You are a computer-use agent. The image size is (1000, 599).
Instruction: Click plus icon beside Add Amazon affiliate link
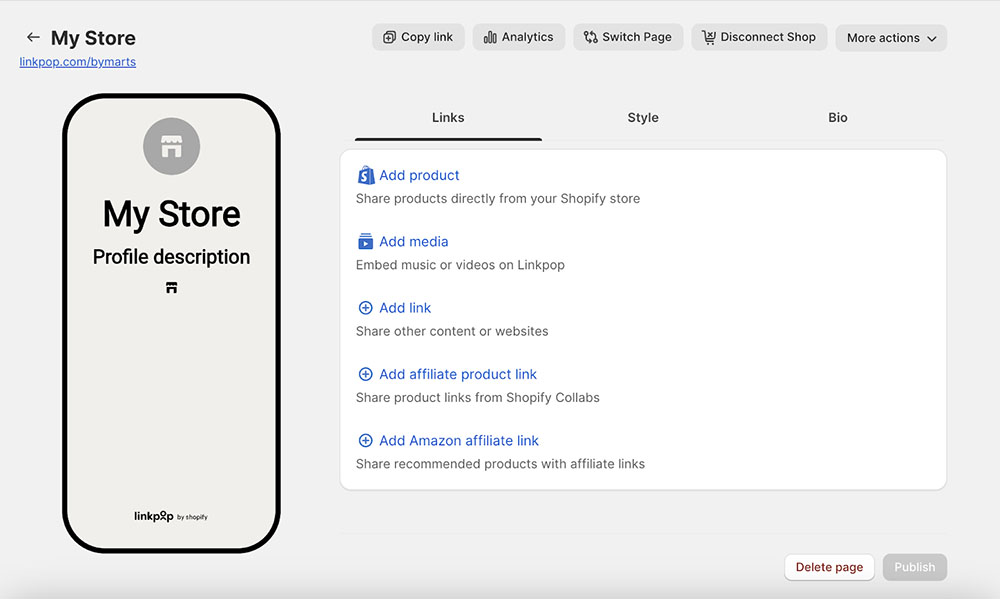tap(365, 441)
